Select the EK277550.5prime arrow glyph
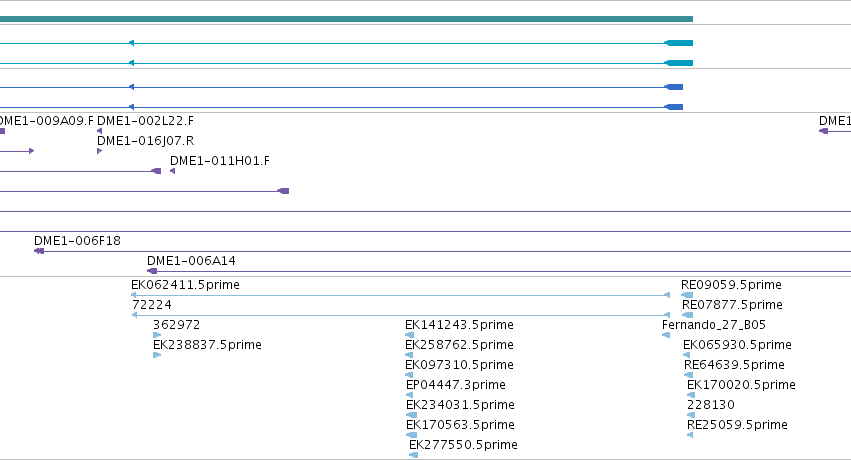Image resolution: width=851 pixels, height=460 pixels. click(414, 455)
